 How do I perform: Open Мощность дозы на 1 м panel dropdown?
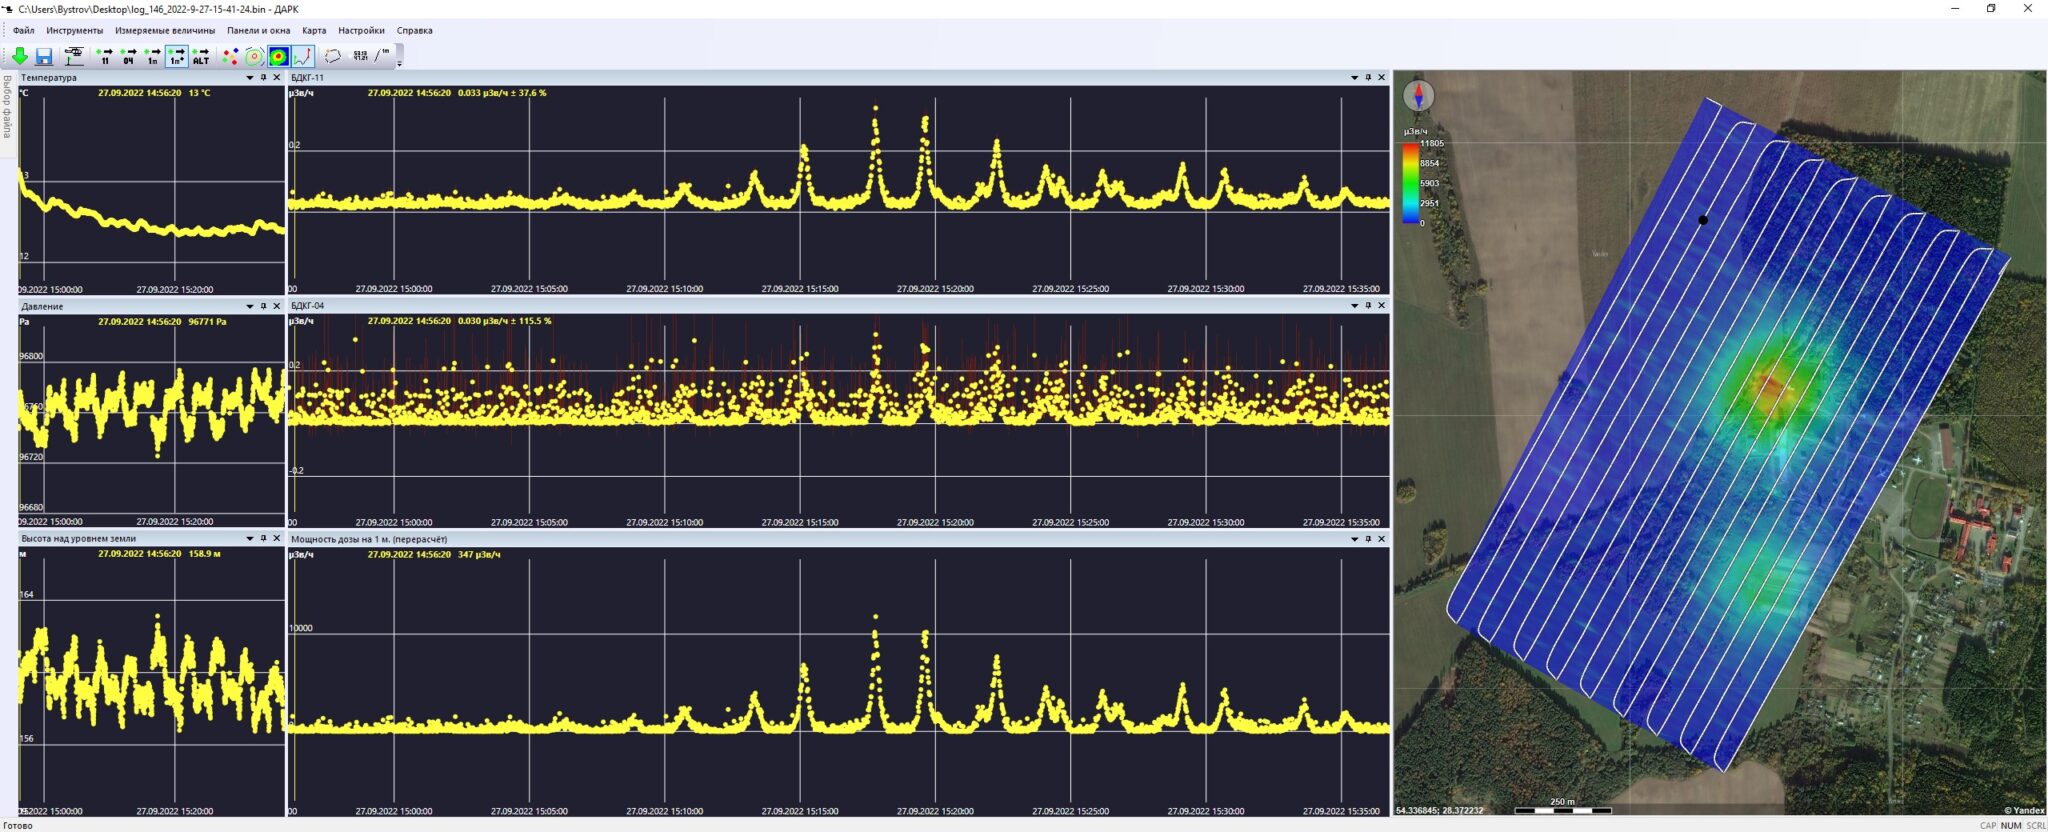click(x=1355, y=538)
